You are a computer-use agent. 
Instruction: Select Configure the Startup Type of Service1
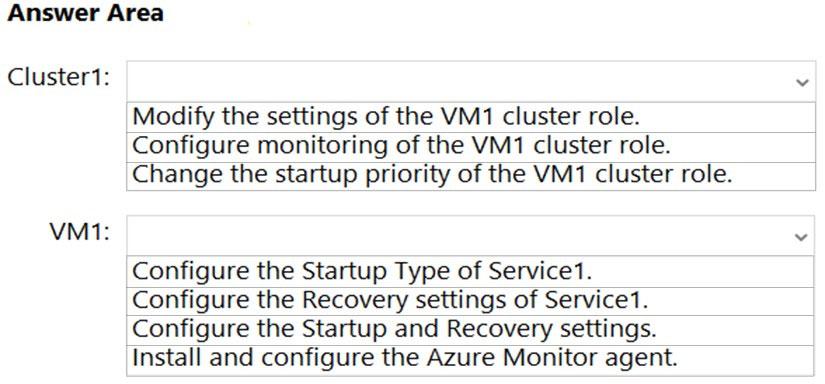coord(471,271)
